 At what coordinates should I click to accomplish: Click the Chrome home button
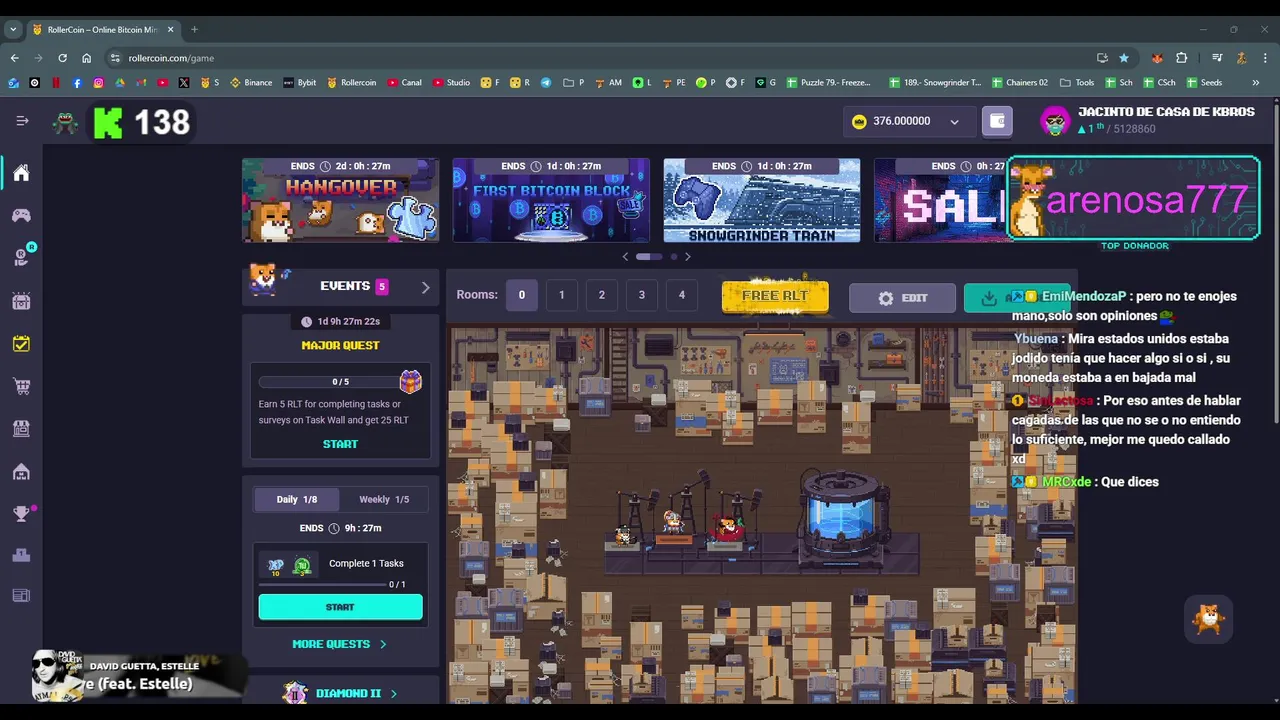(x=86, y=58)
